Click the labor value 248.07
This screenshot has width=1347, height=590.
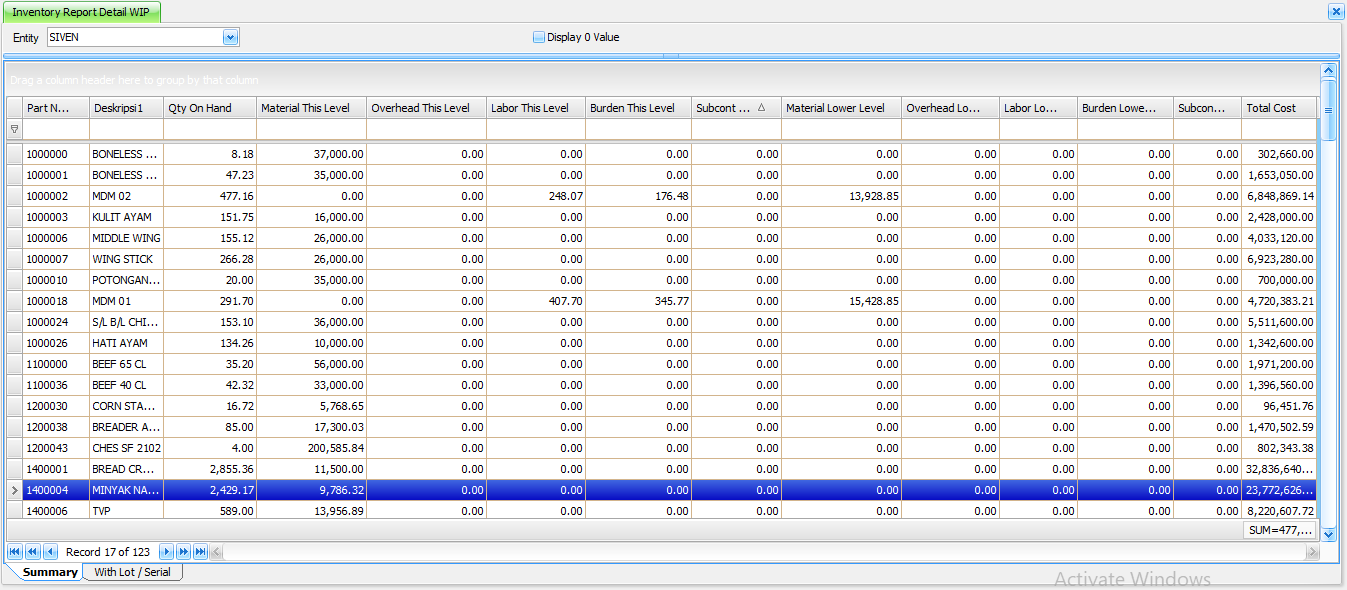point(536,196)
